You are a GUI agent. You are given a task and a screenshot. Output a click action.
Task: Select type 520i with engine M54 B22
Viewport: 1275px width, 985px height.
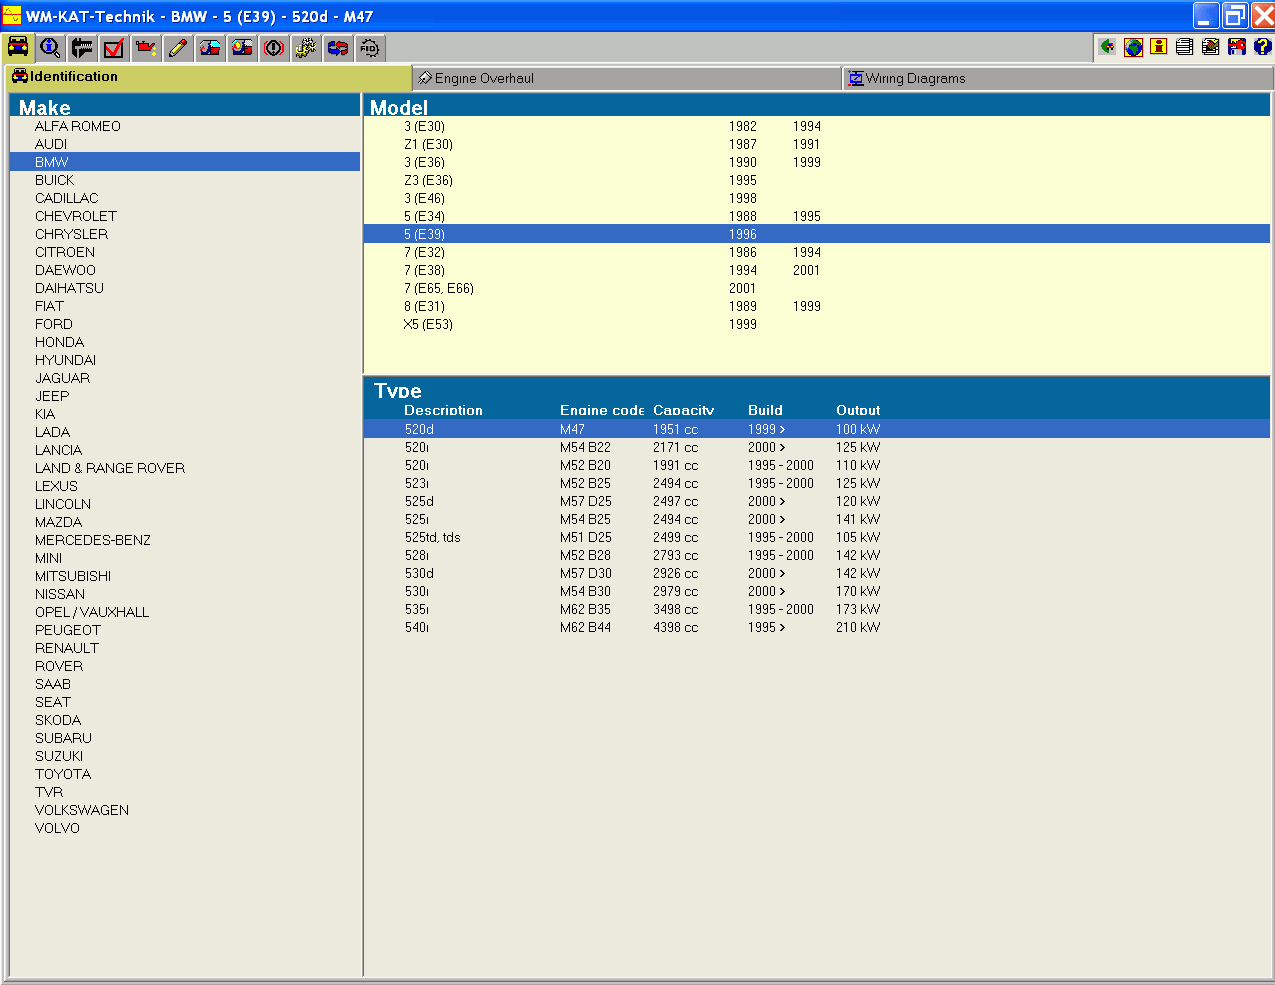pyautogui.click(x=817, y=447)
